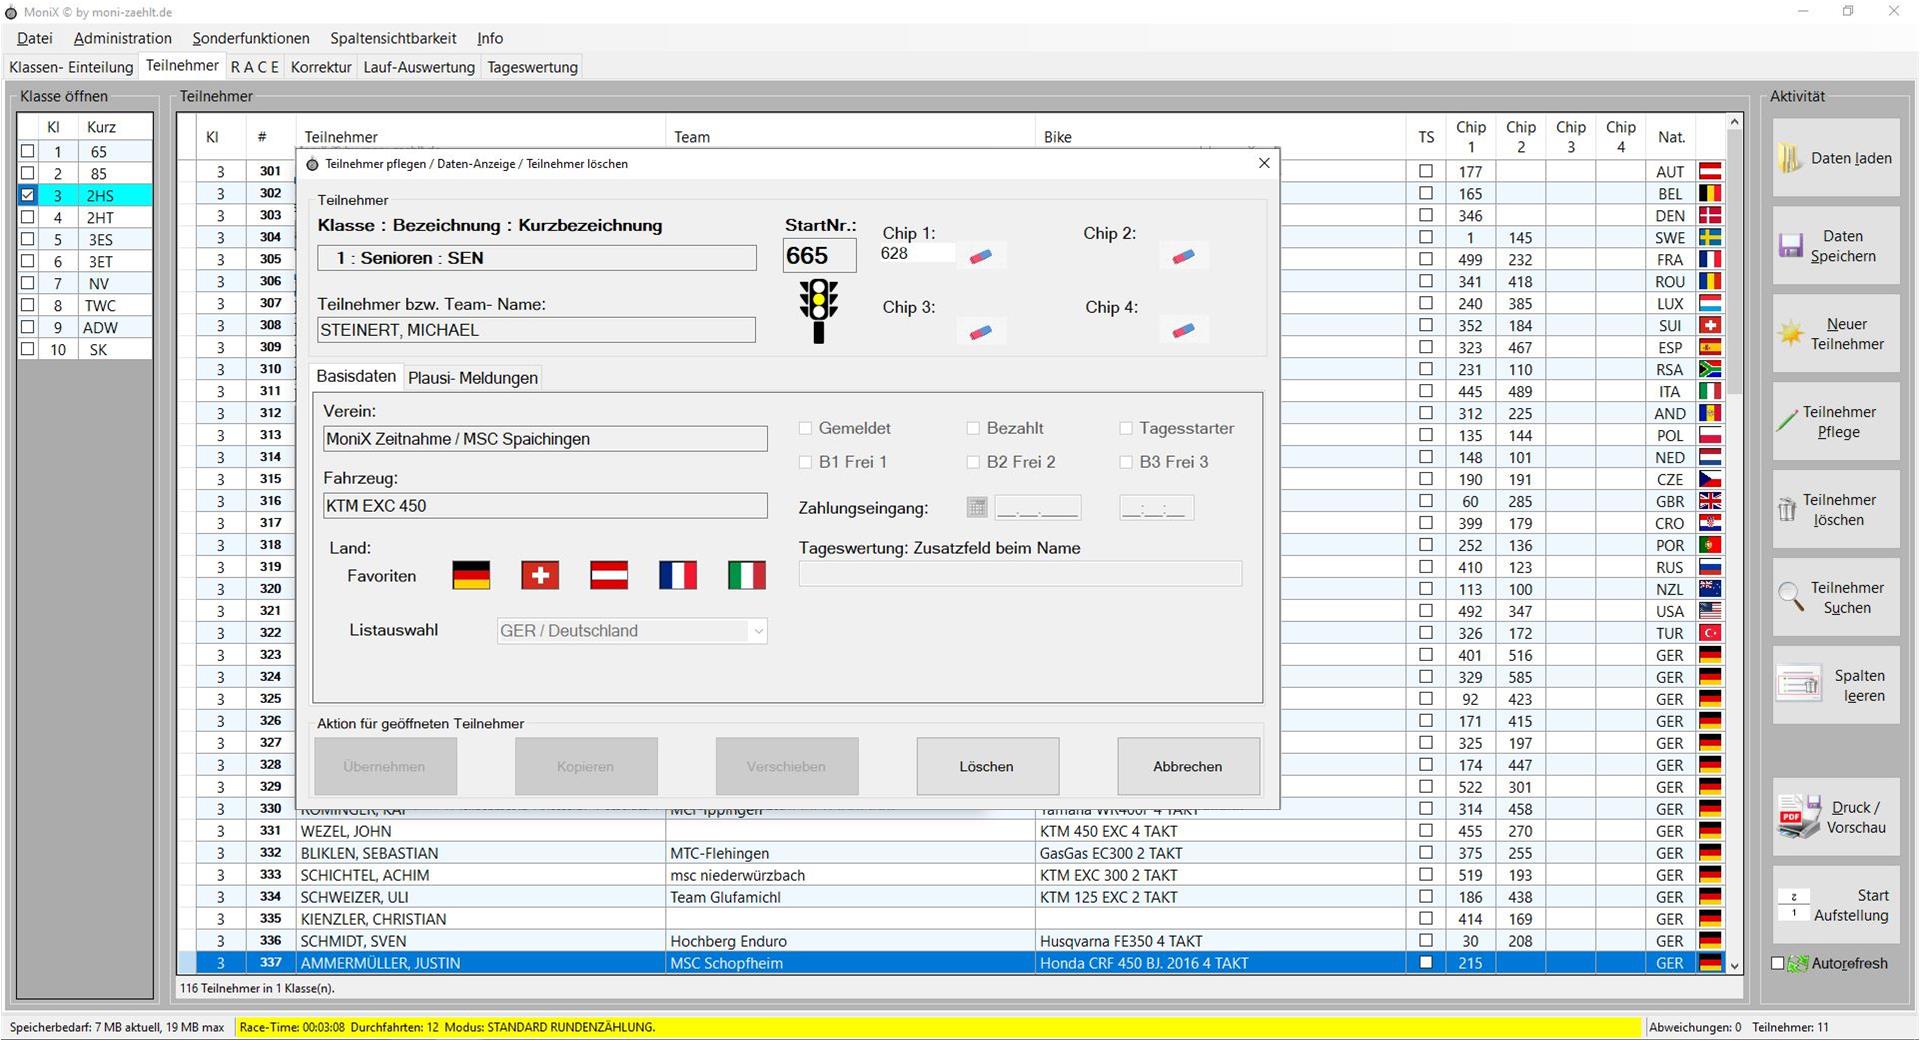Click the Teilnehmer Name field
The width and height of the screenshot is (1920, 1041).
tap(536, 330)
